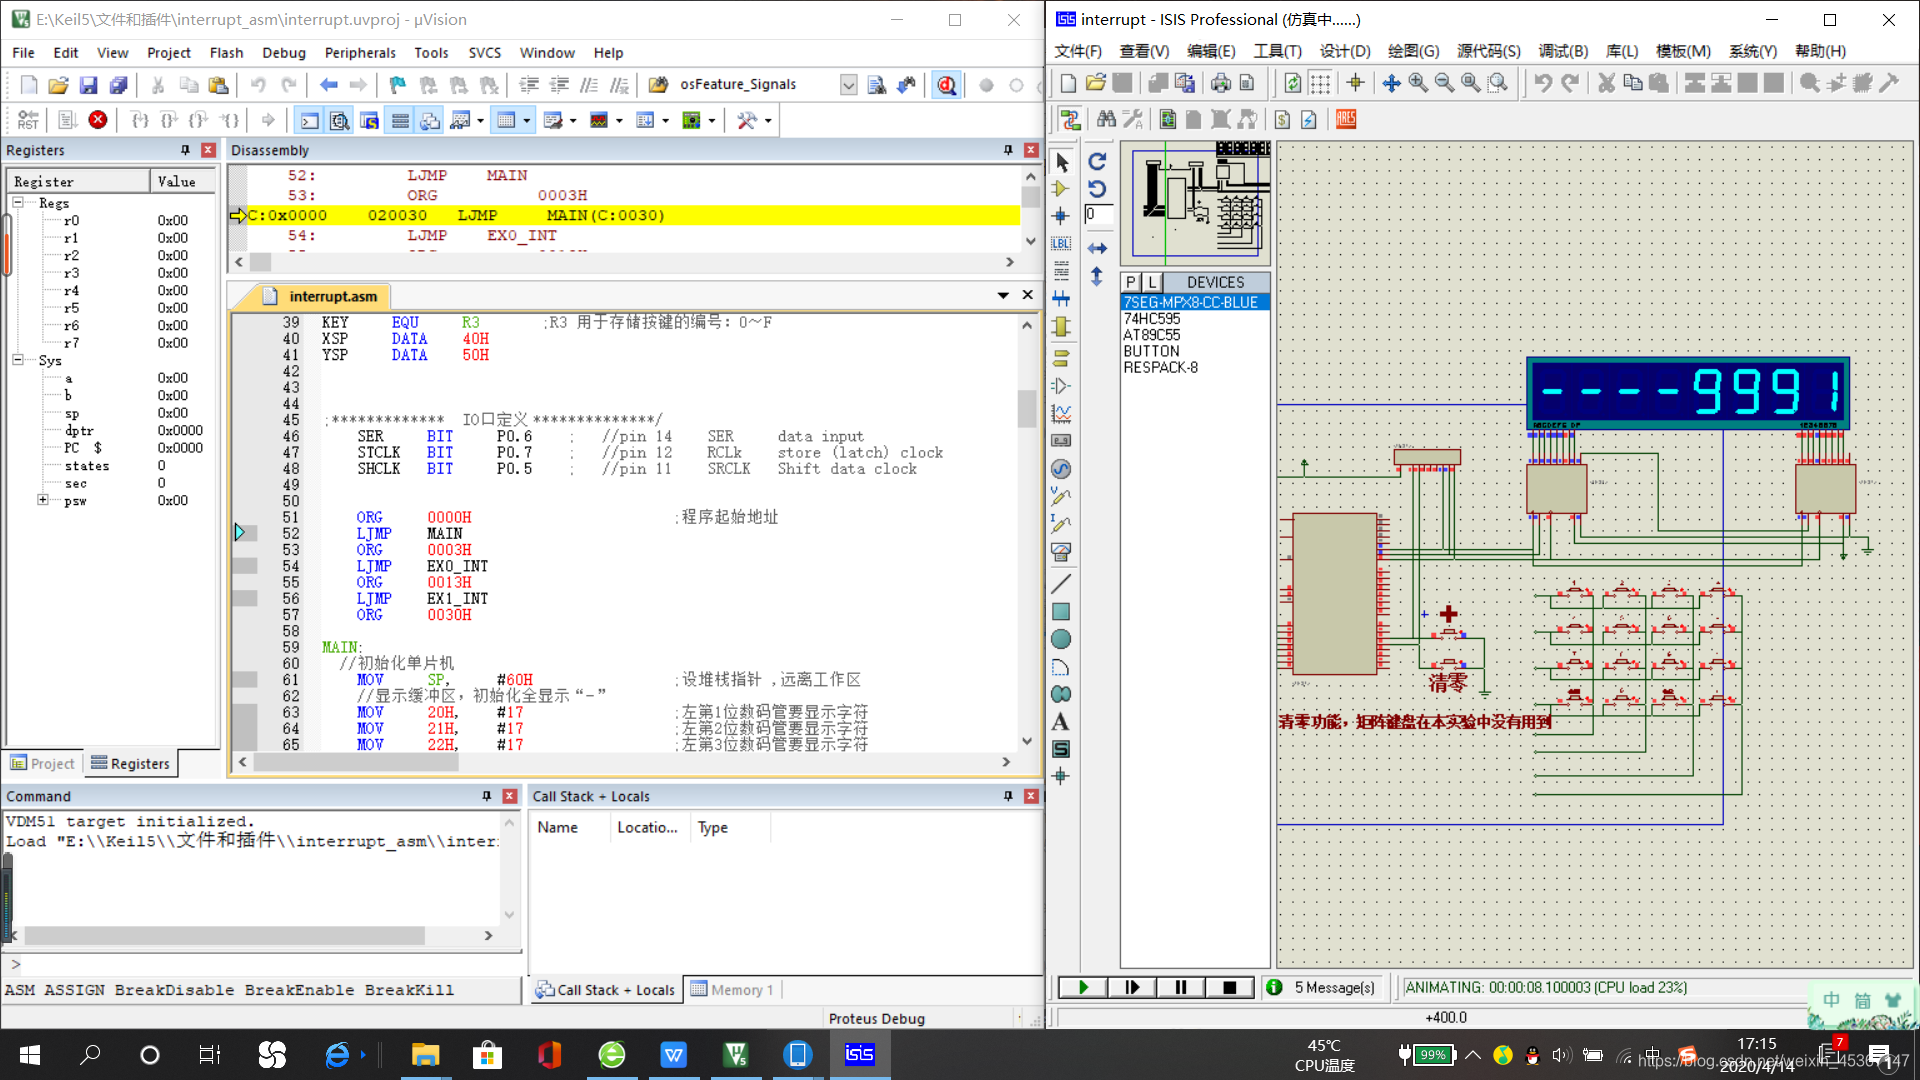Select the 2D circle drawing tool
The width and height of the screenshot is (1920, 1080).
click(1062, 639)
